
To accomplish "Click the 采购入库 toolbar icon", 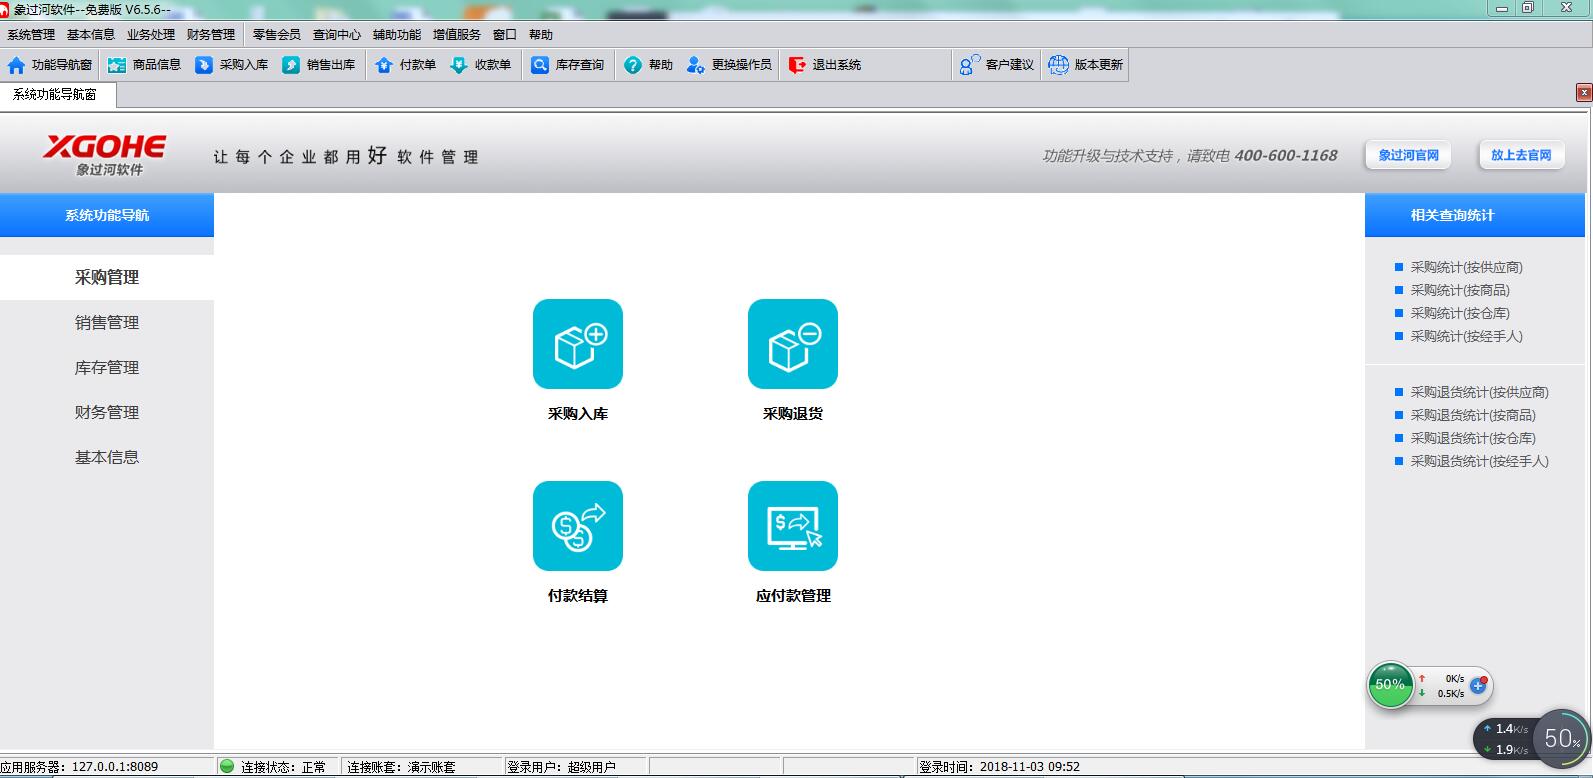I will pyautogui.click(x=204, y=65).
